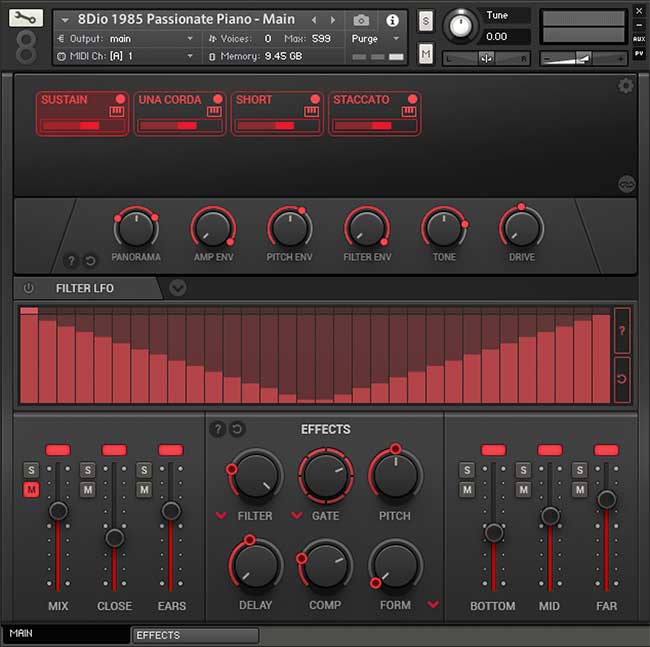The width and height of the screenshot is (650, 647).
Task: Click the first step of the LFO sequencer
Action: pyautogui.click(x=29, y=355)
